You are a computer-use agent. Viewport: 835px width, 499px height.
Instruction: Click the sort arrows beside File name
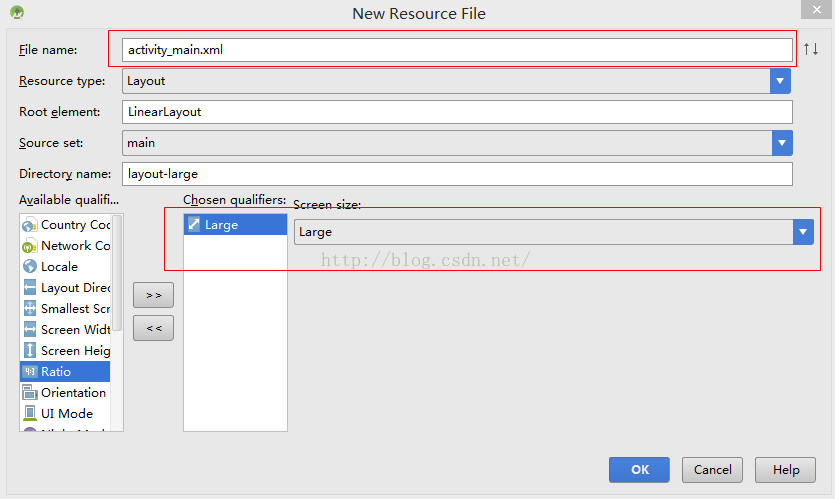(x=811, y=49)
